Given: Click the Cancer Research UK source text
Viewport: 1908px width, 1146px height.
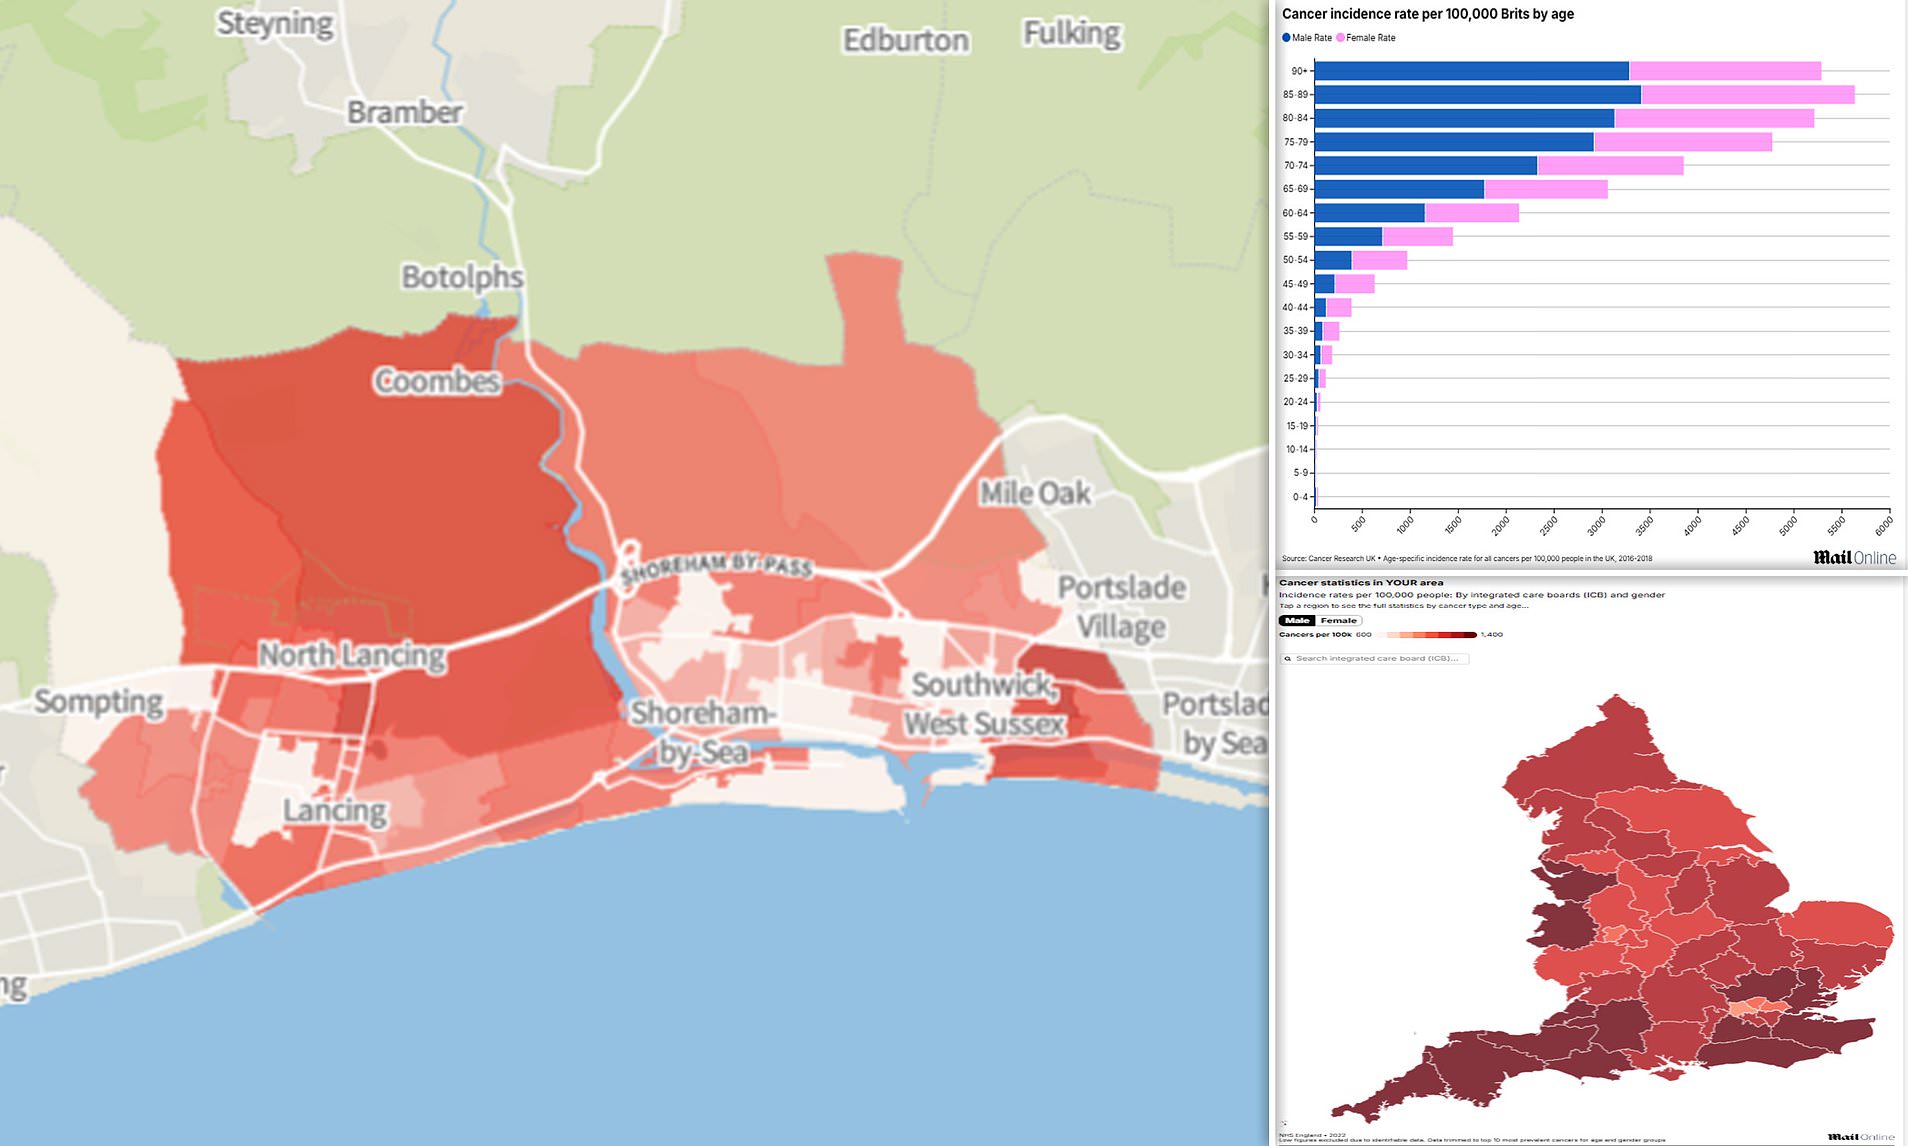Looking at the screenshot, I should (x=1330, y=559).
